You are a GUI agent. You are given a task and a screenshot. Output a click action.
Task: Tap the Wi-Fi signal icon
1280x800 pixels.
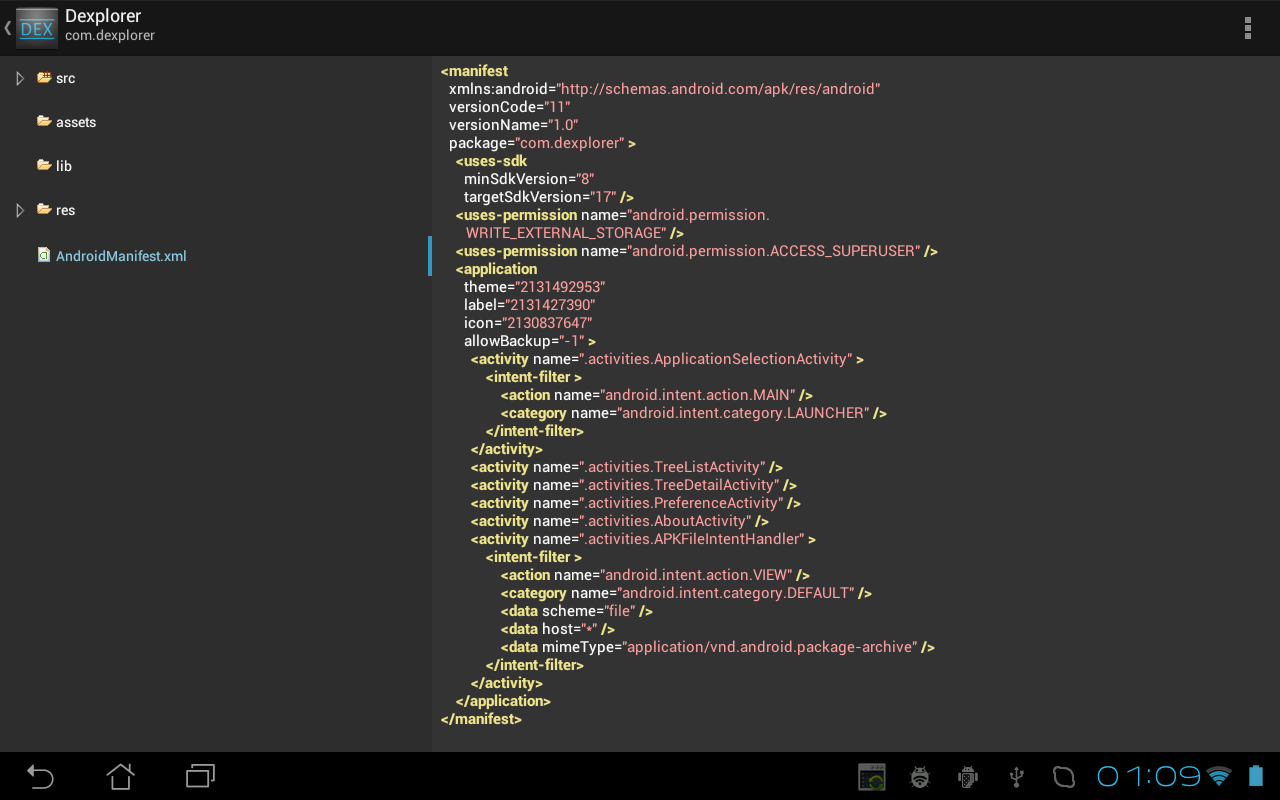(x=1218, y=776)
